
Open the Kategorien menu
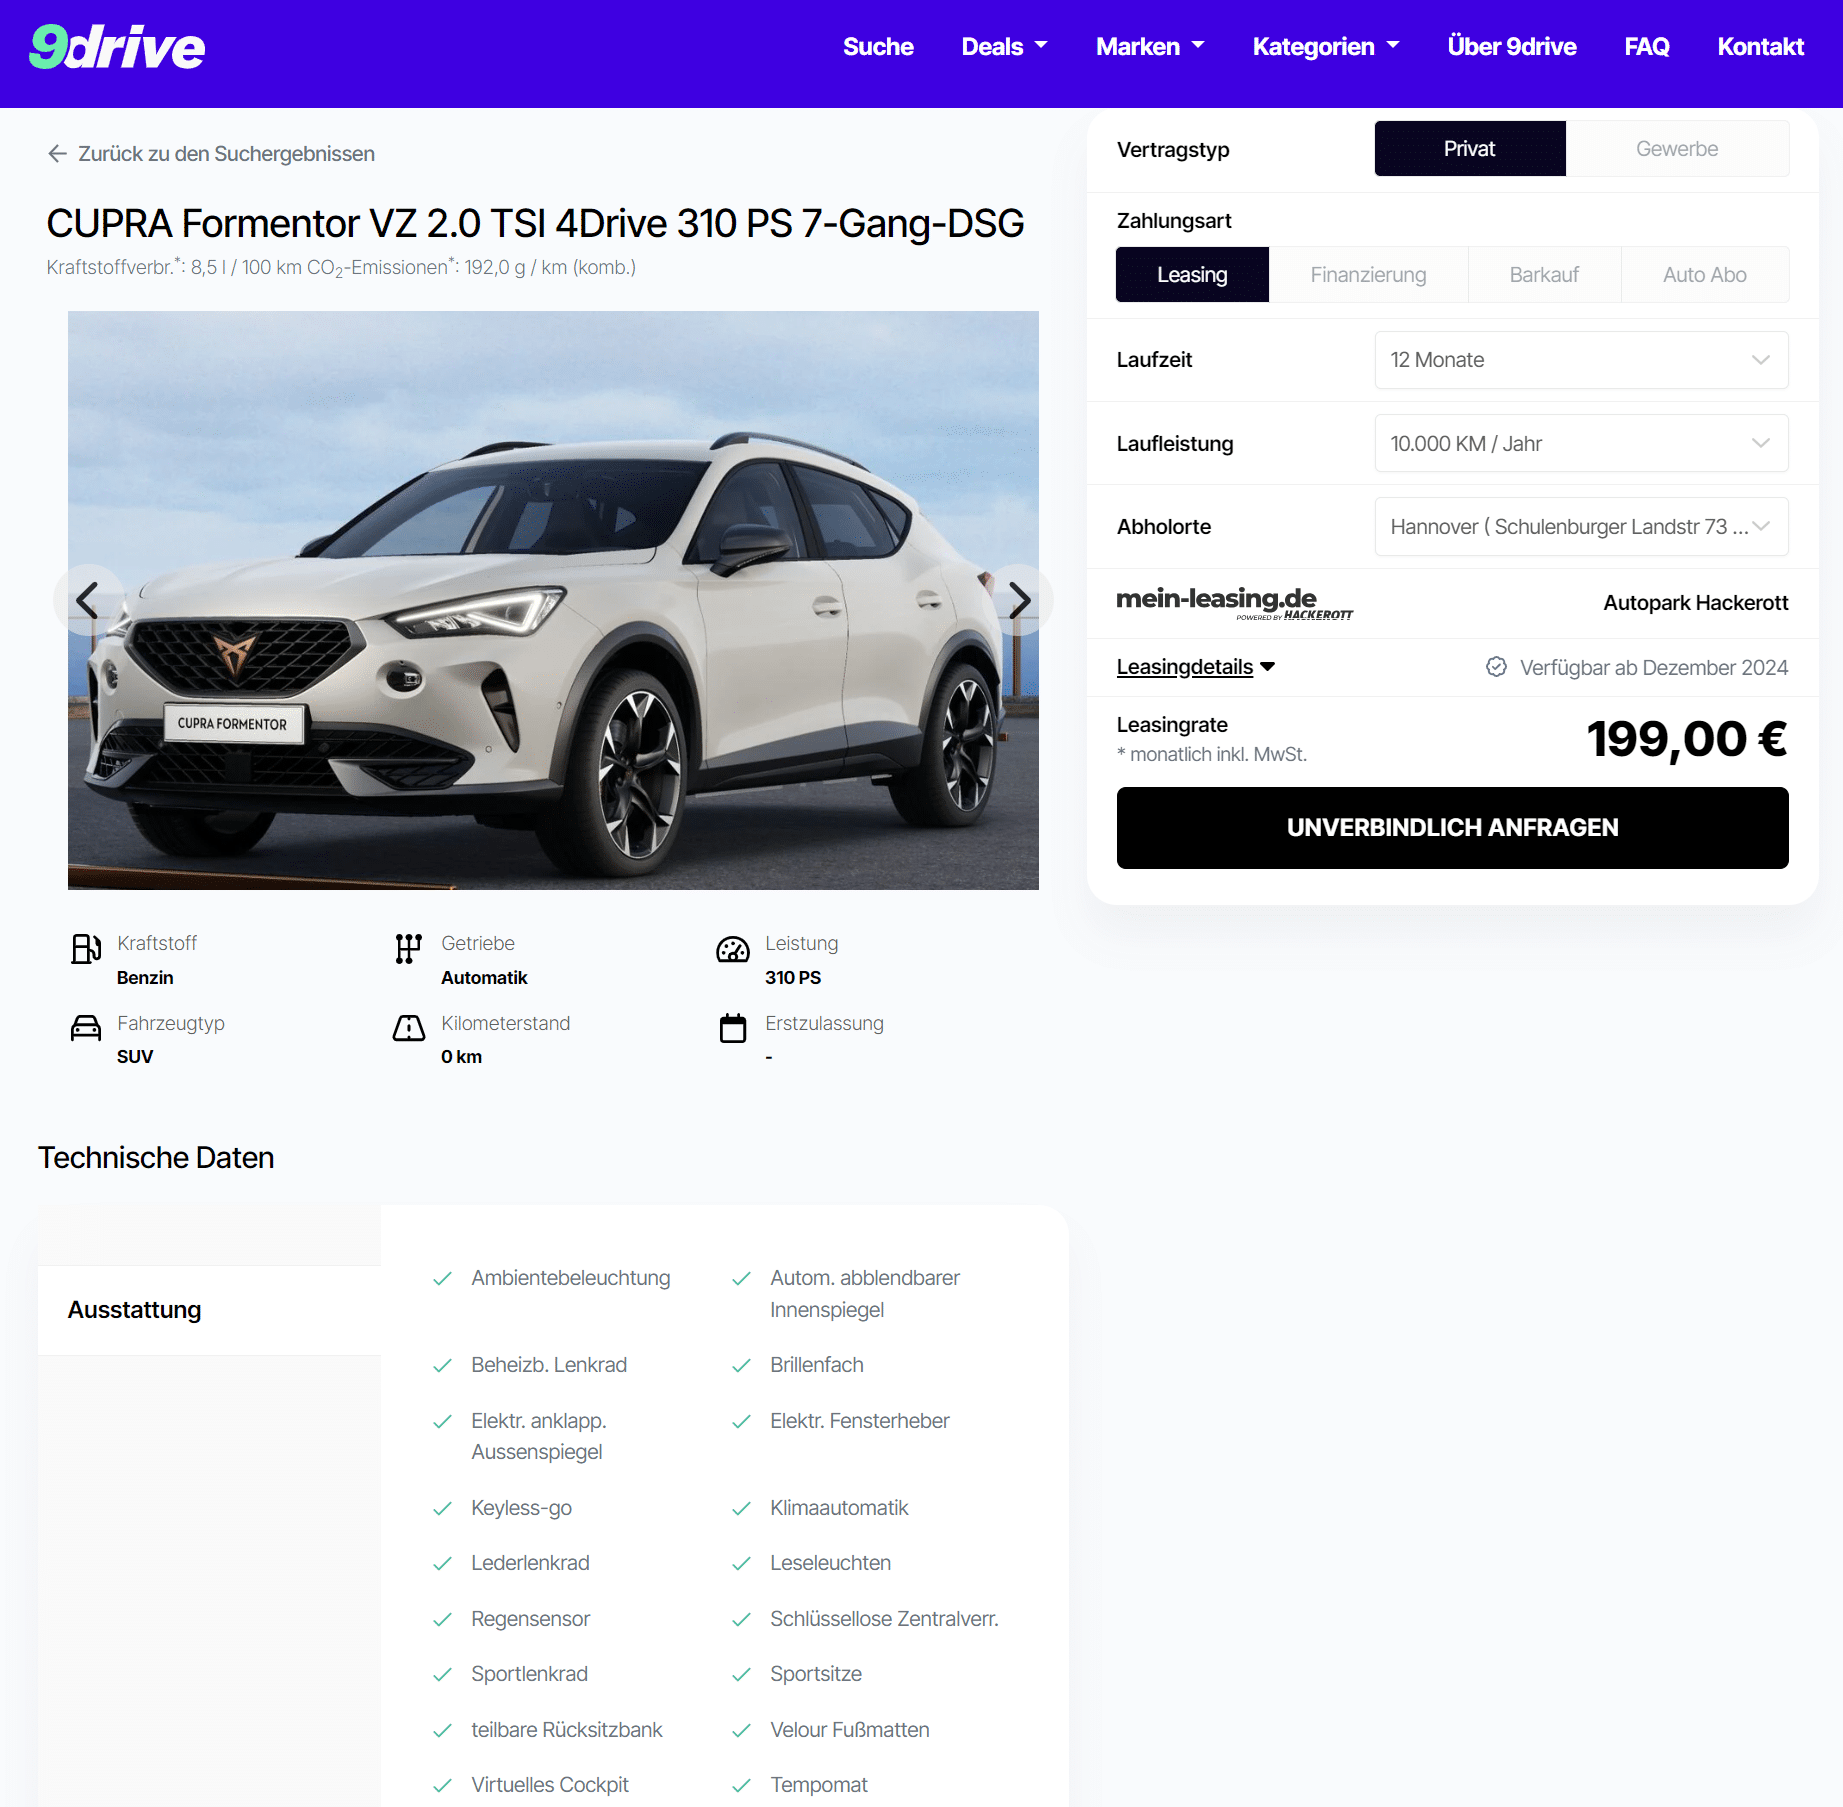(x=1326, y=47)
